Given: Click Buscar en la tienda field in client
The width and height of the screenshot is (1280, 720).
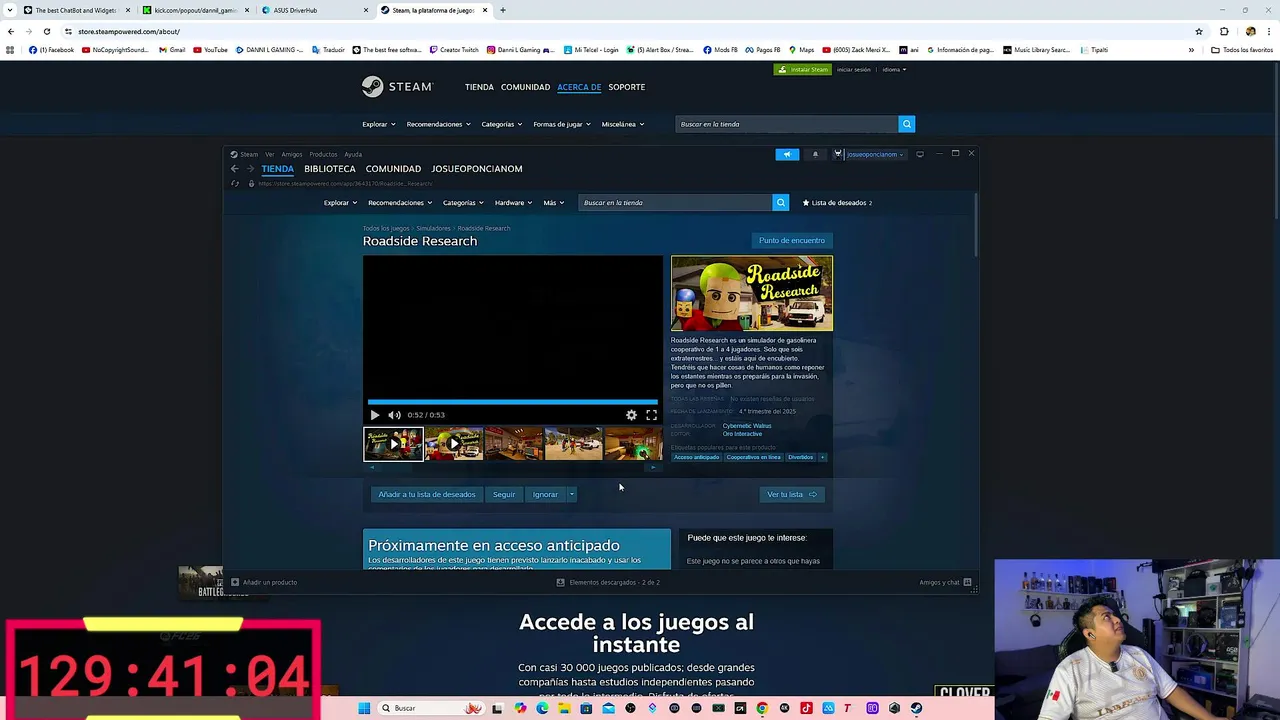Looking at the screenshot, I should pos(675,203).
